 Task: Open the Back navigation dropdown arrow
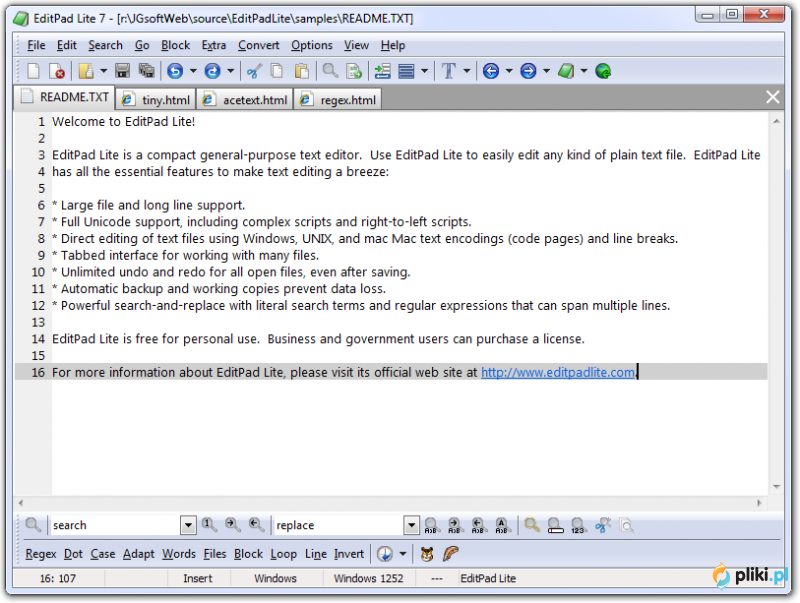pyautogui.click(x=509, y=71)
